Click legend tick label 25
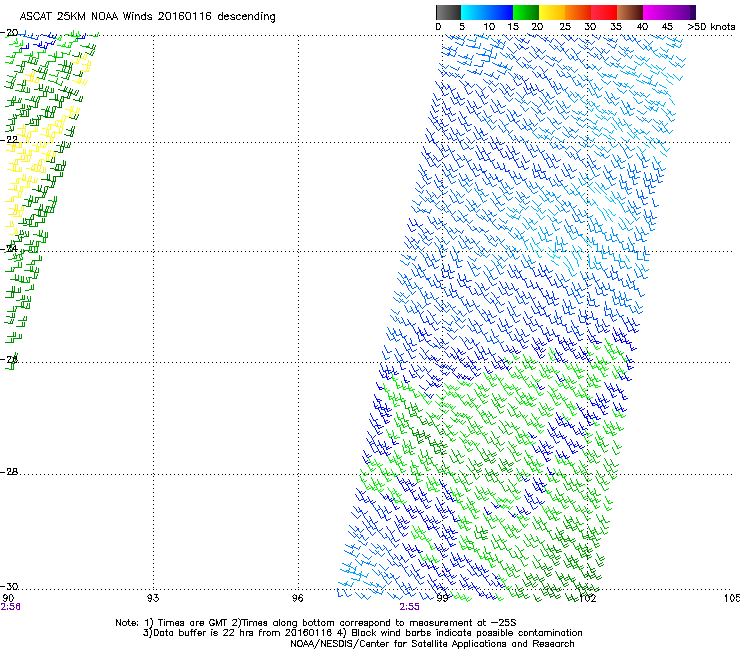 [x=565, y=27]
